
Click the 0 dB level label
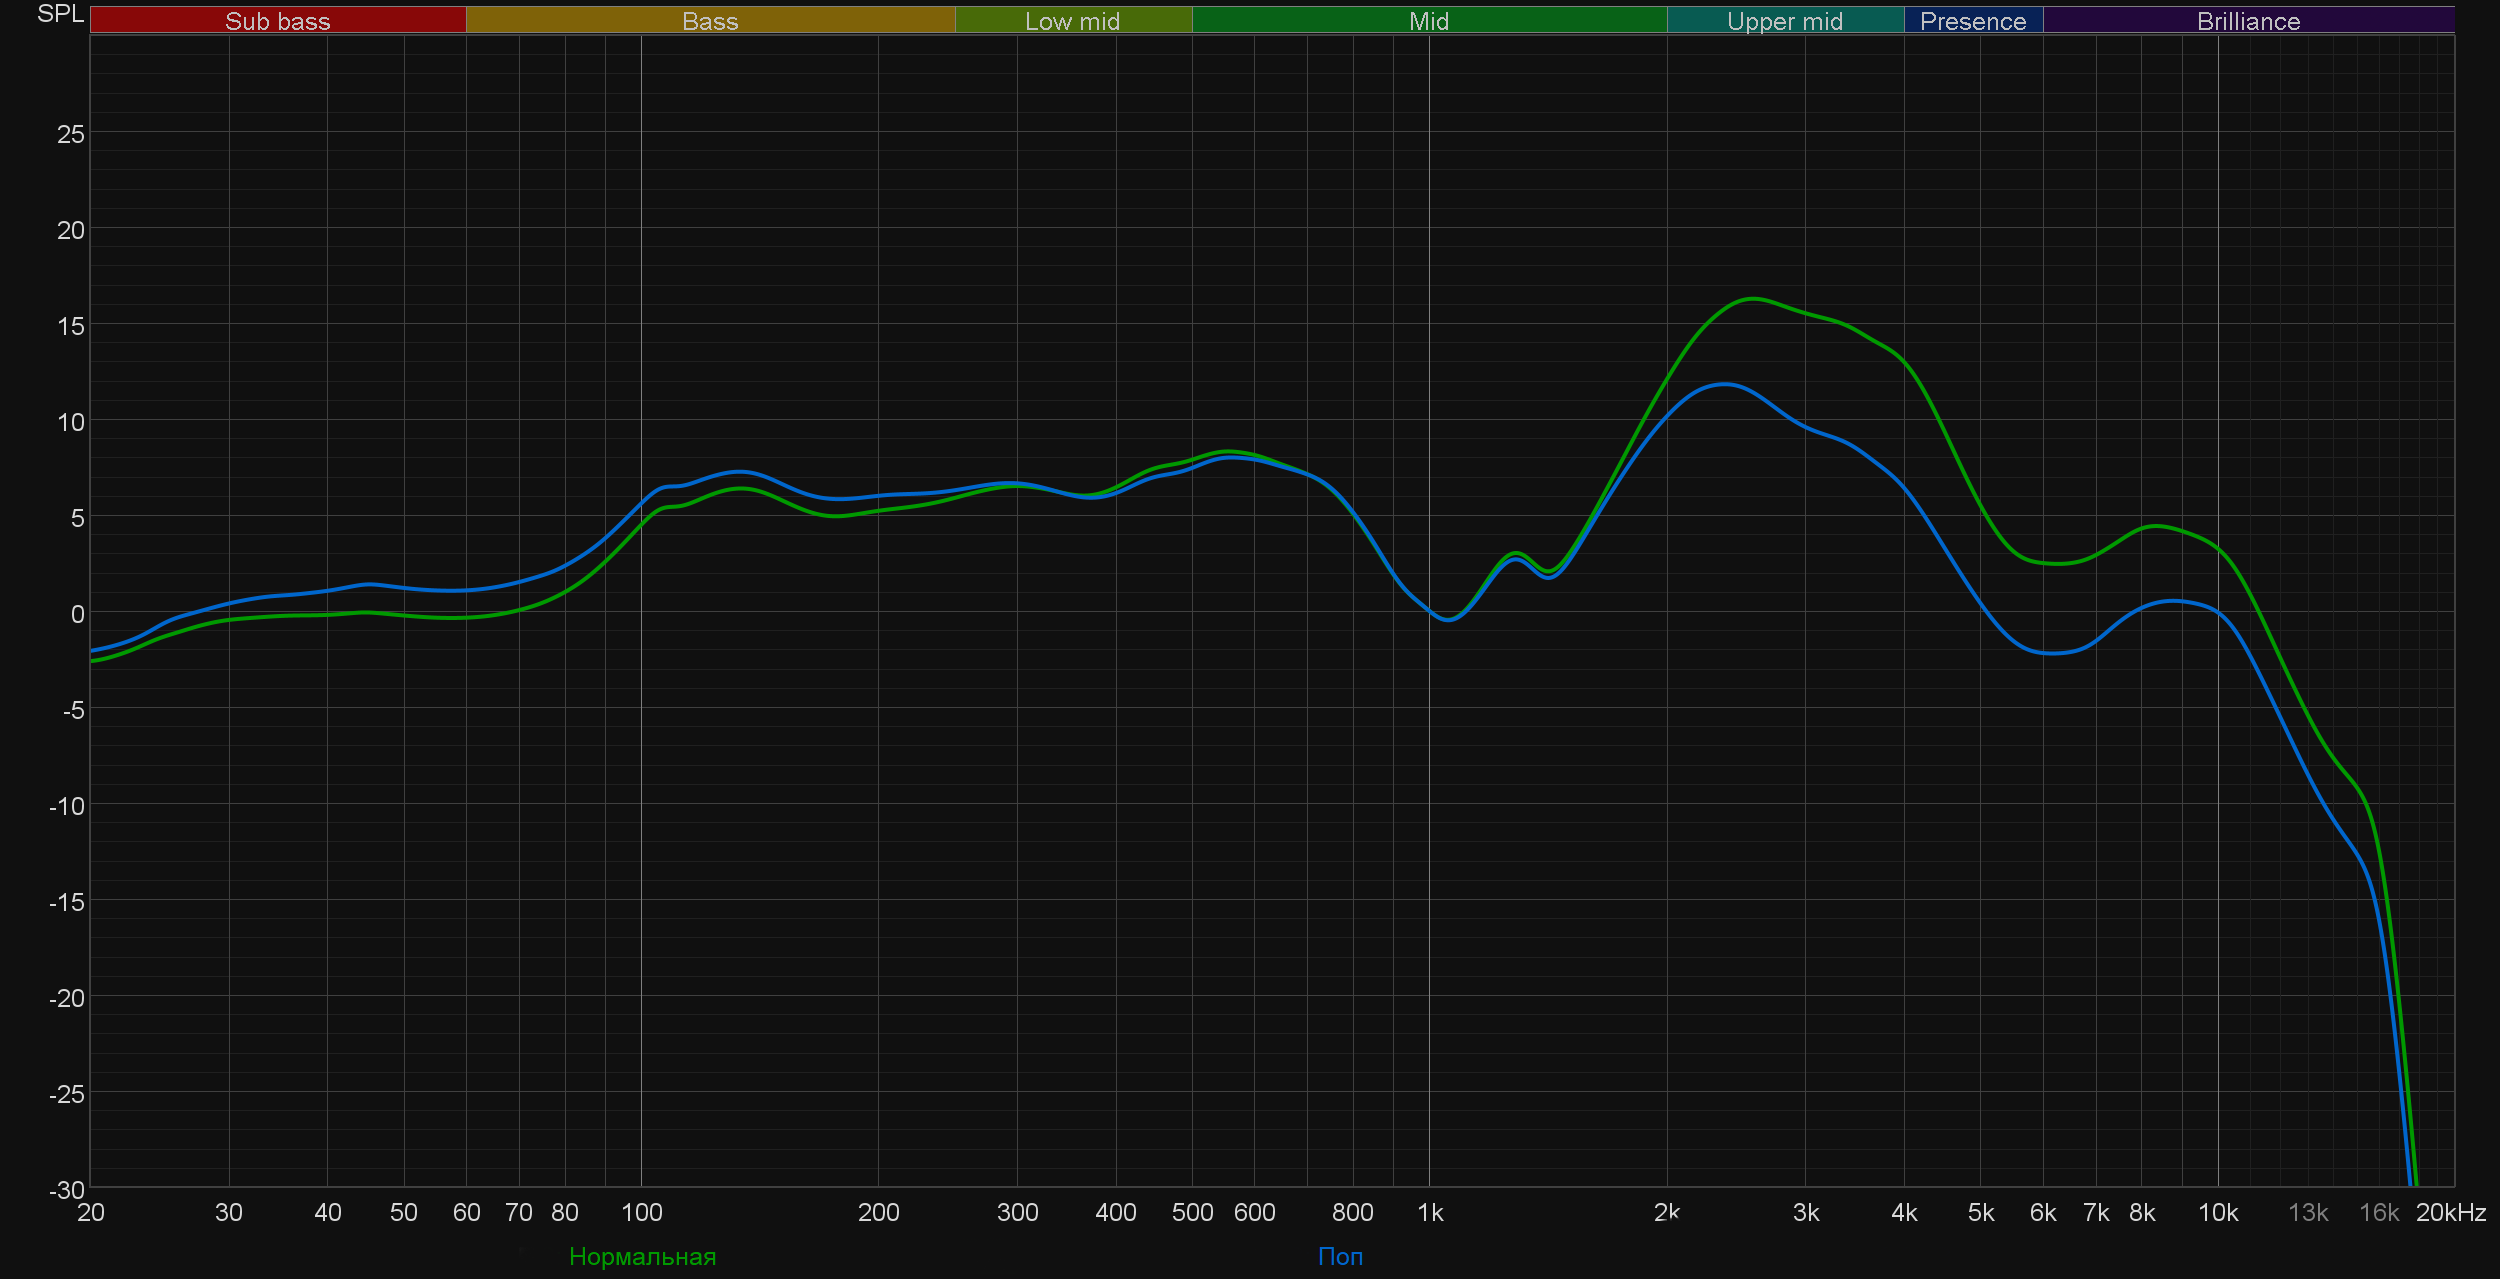[77, 614]
